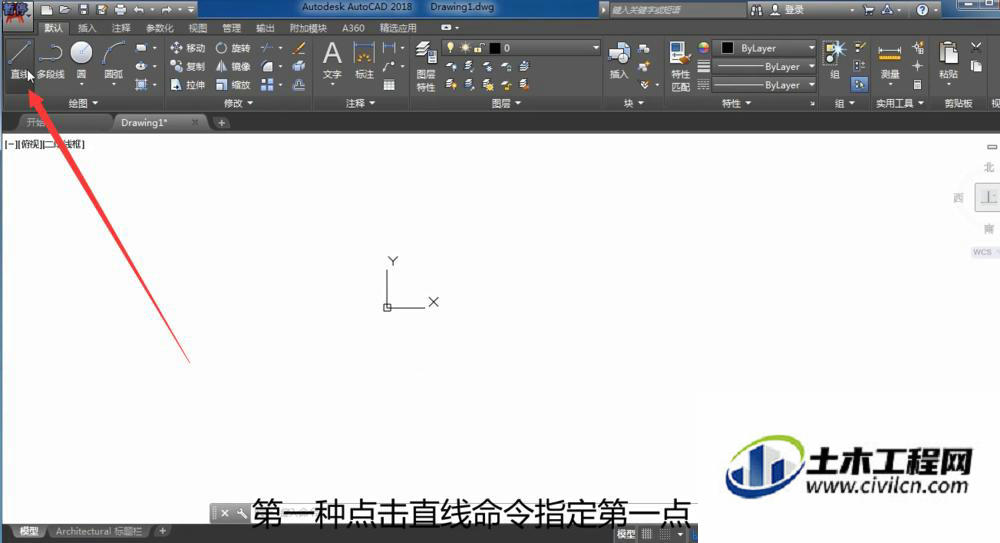Click the object color wheel swatch

703,48
